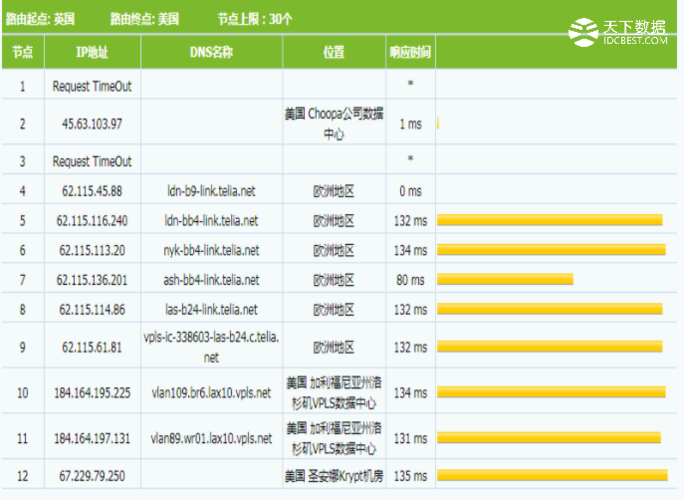Click response time 0 ms
Viewport: 684px width, 500px height.
(410, 191)
